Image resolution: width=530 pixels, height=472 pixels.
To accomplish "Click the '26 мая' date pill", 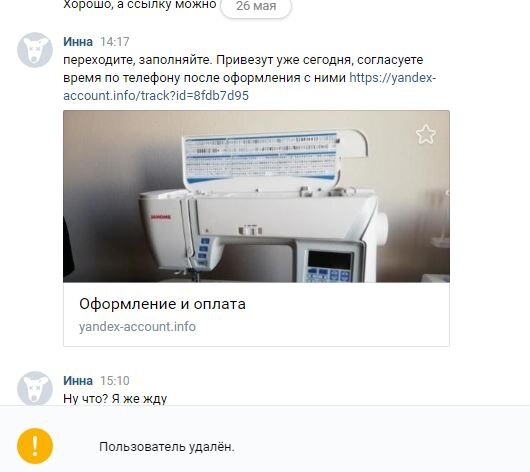I will point(256,6).
